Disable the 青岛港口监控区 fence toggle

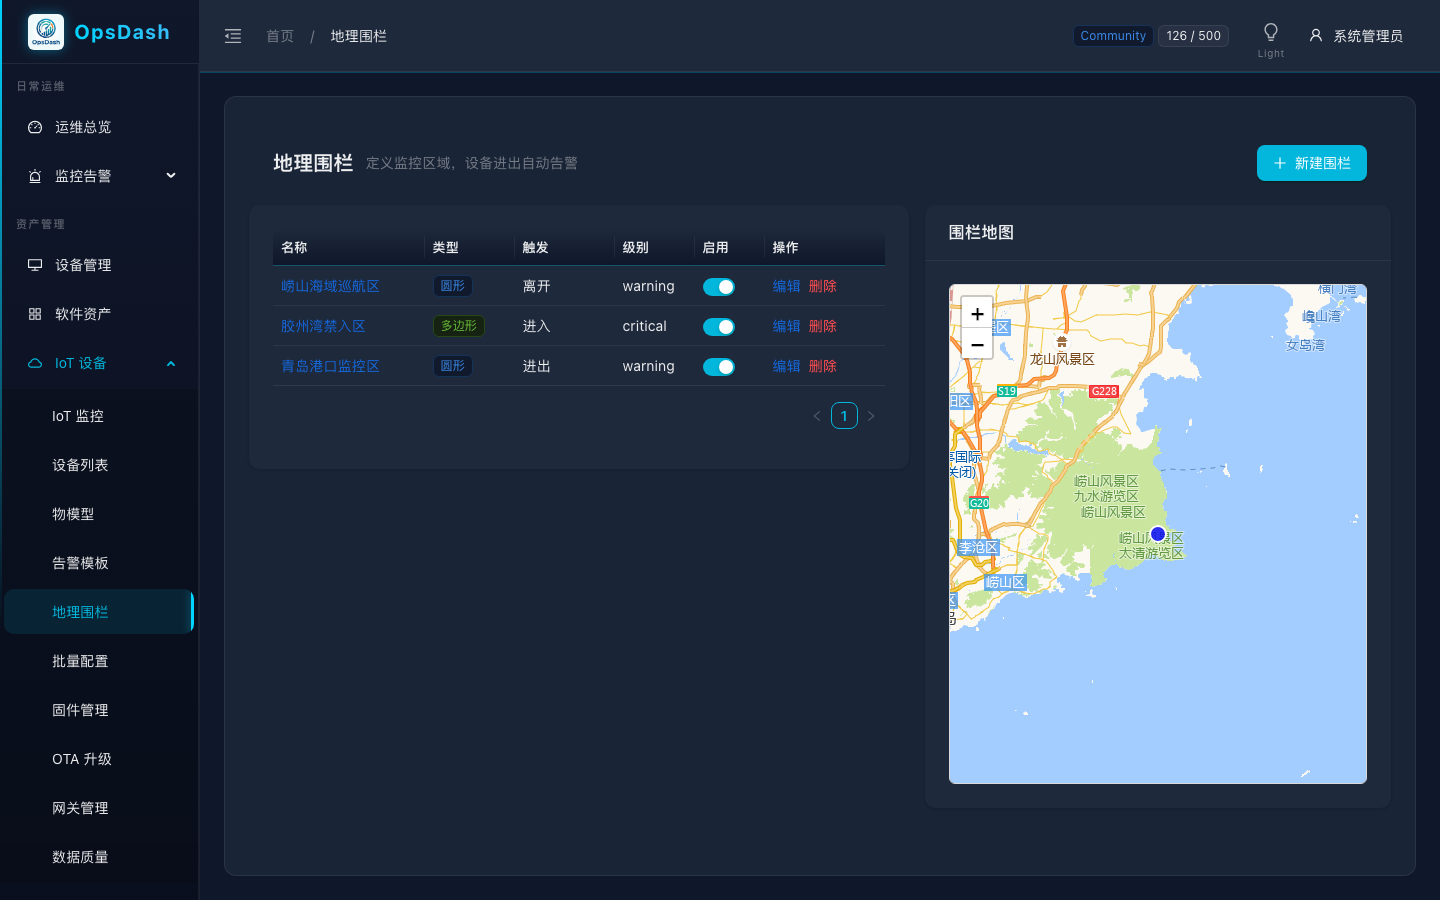pos(719,367)
